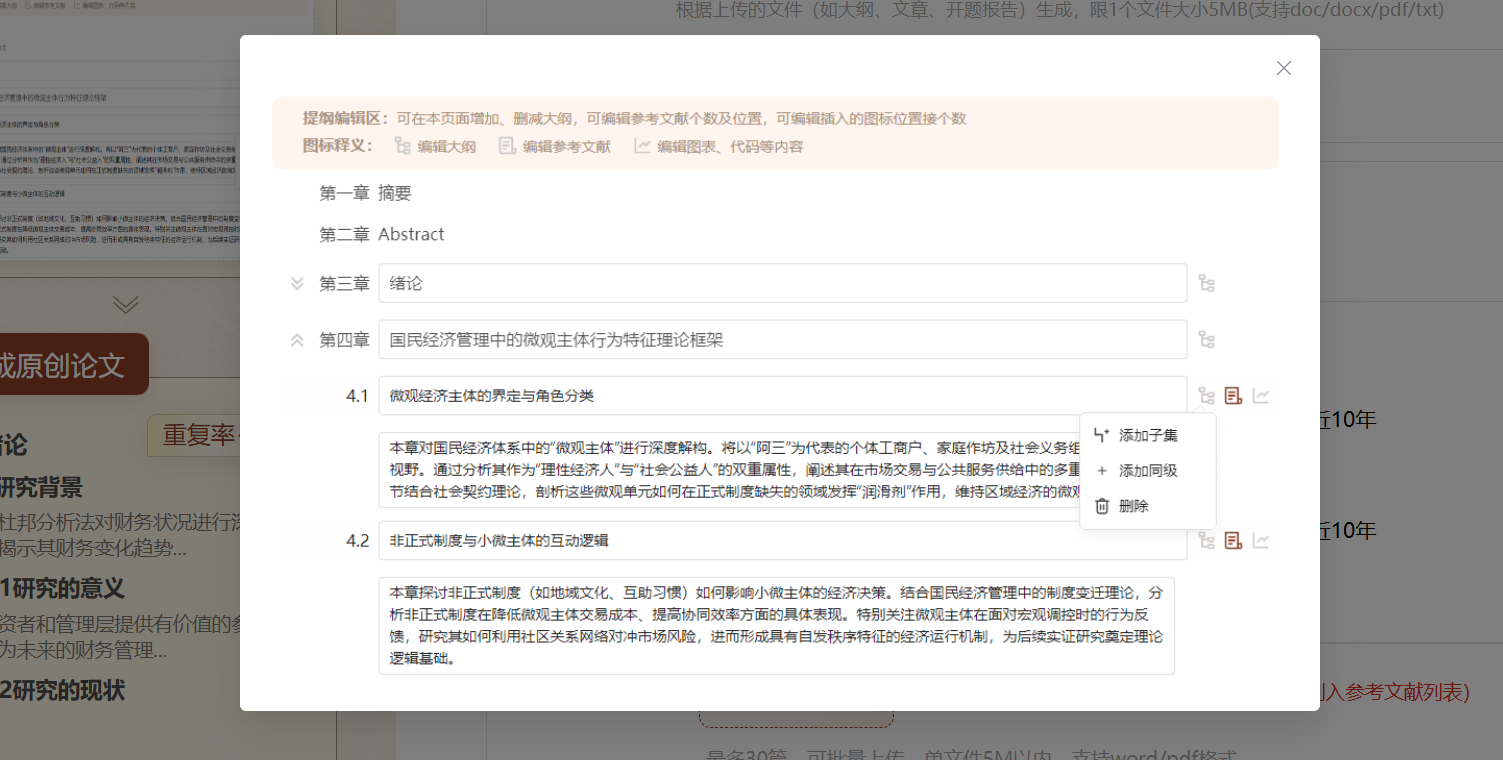Click the 成原创论文 button in the background page
This screenshot has width=1503, height=760.
74,364
